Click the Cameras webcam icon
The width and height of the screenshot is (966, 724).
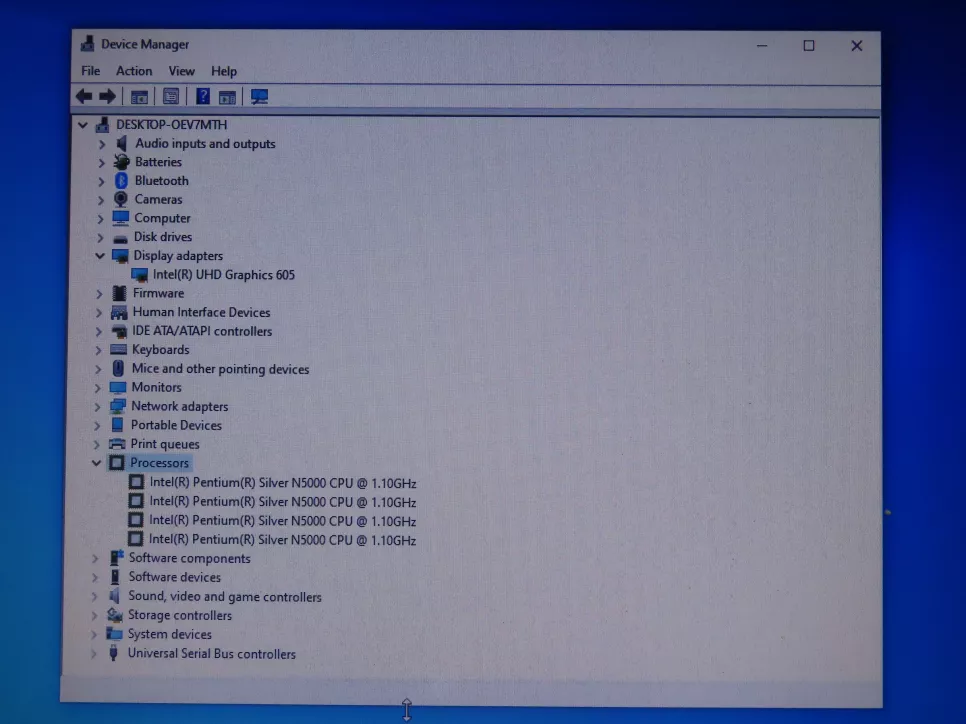tap(121, 199)
